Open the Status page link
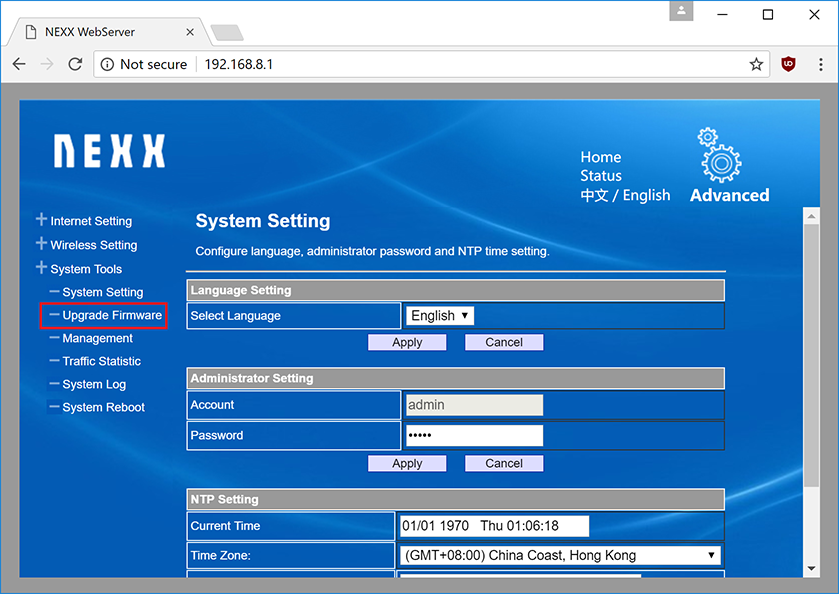The image size is (839, 594). coord(601,176)
